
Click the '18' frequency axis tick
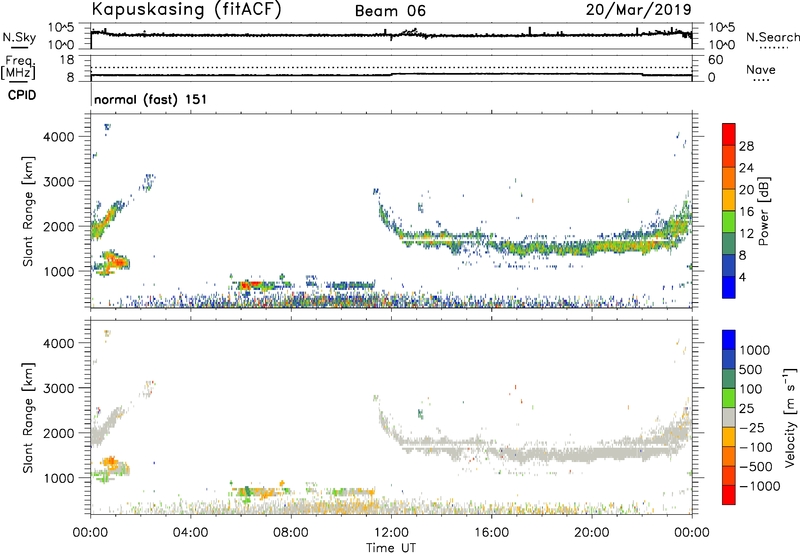coord(66,60)
